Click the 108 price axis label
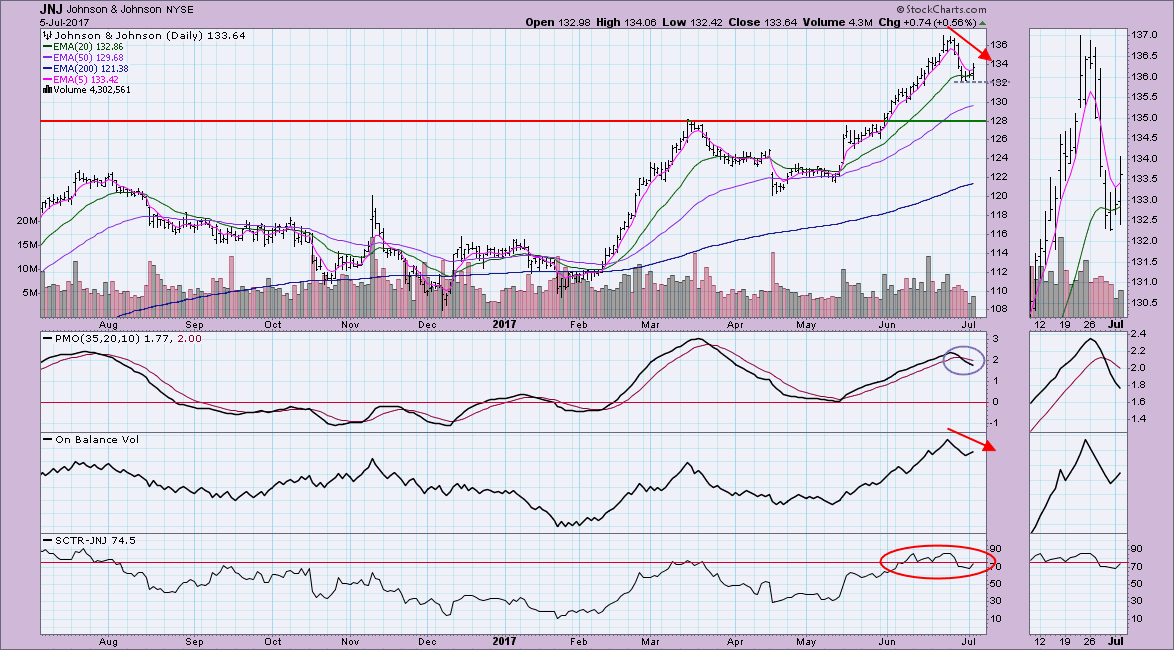Viewport: 1174px width, 650px height. click(x=999, y=309)
